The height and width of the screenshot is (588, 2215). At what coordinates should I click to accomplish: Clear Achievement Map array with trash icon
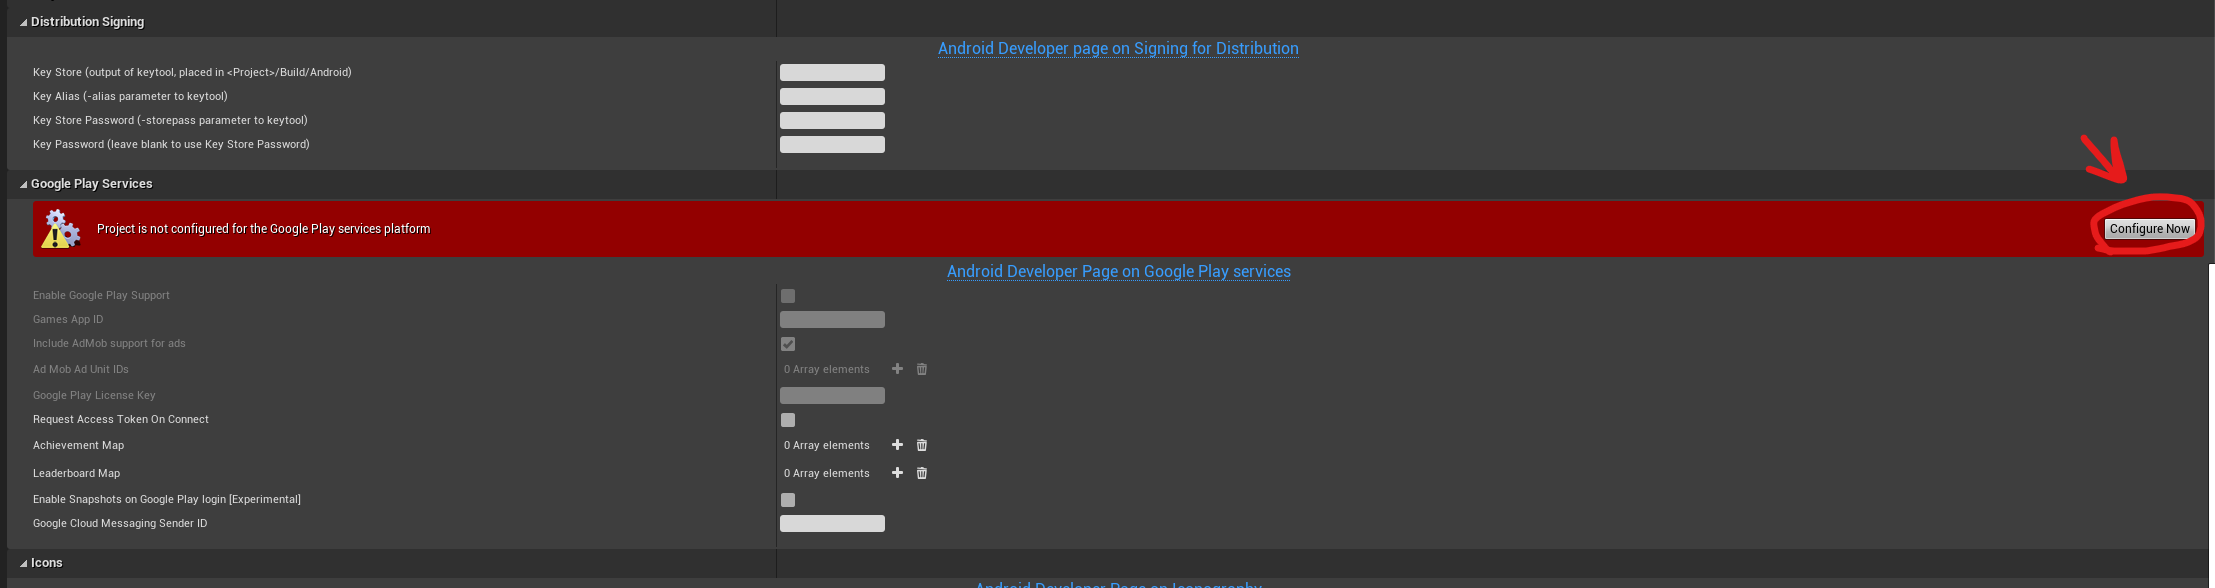[922, 445]
